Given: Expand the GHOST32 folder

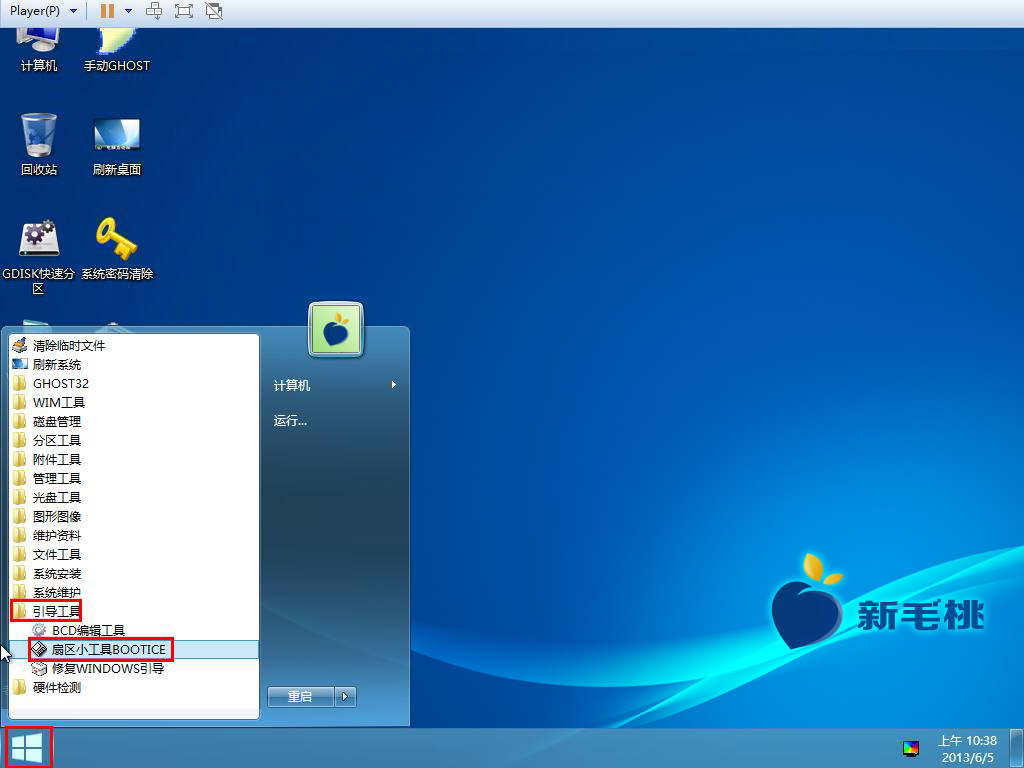Looking at the screenshot, I should (x=134, y=383).
